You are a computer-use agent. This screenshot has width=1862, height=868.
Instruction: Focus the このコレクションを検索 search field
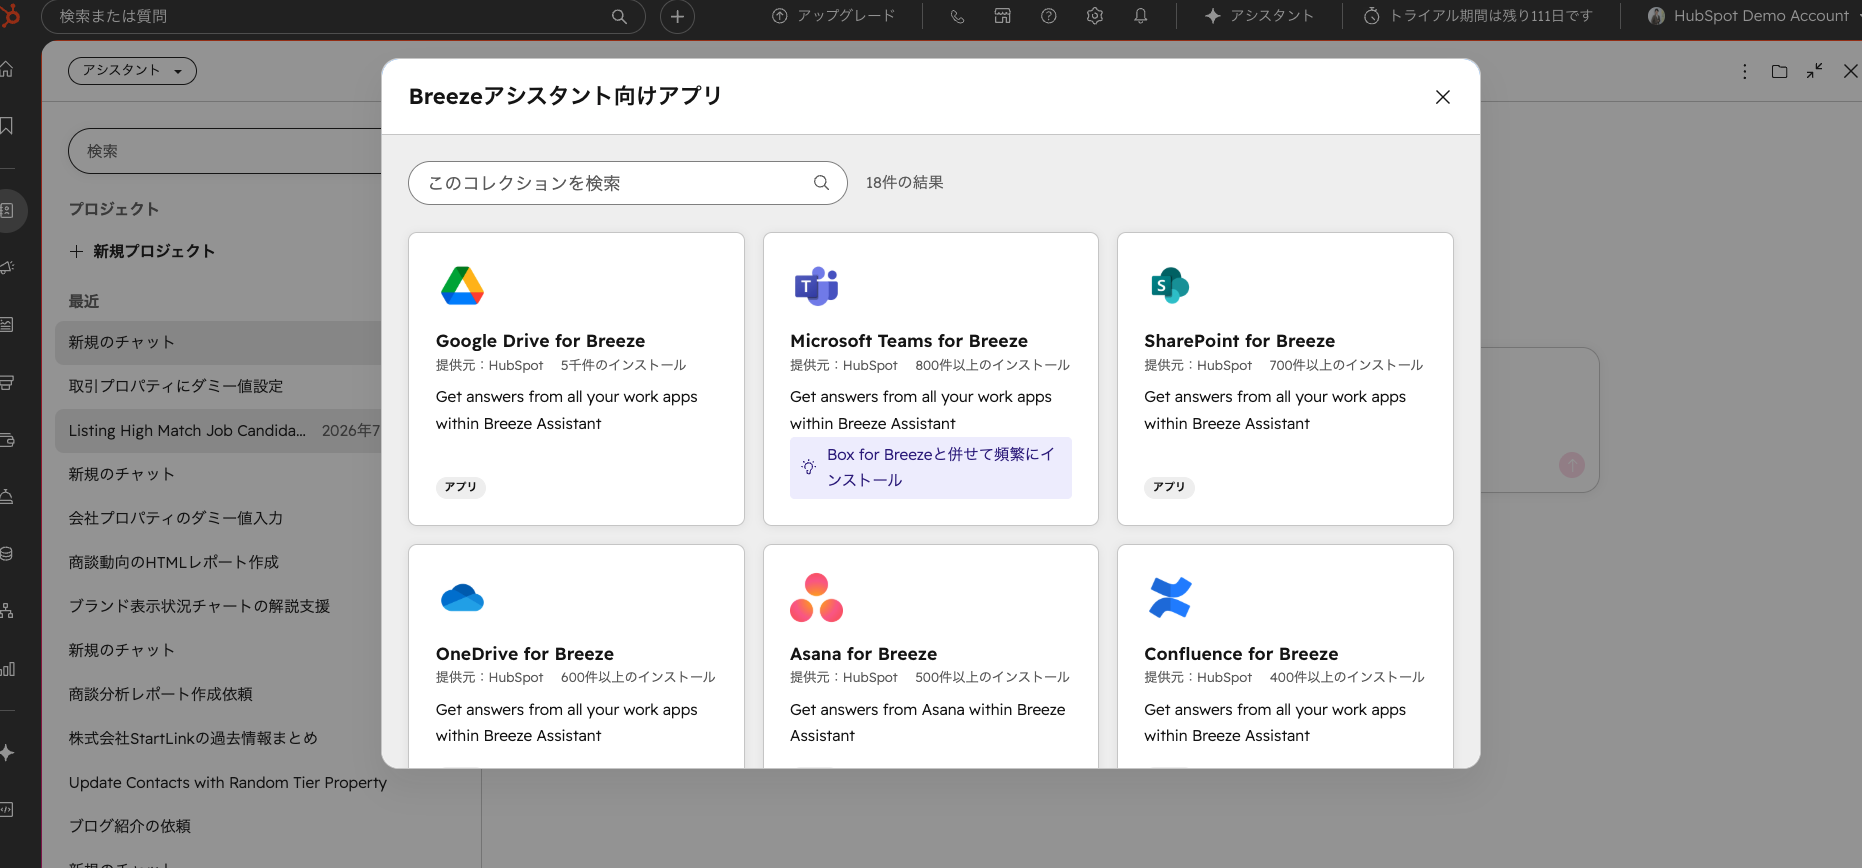click(628, 183)
